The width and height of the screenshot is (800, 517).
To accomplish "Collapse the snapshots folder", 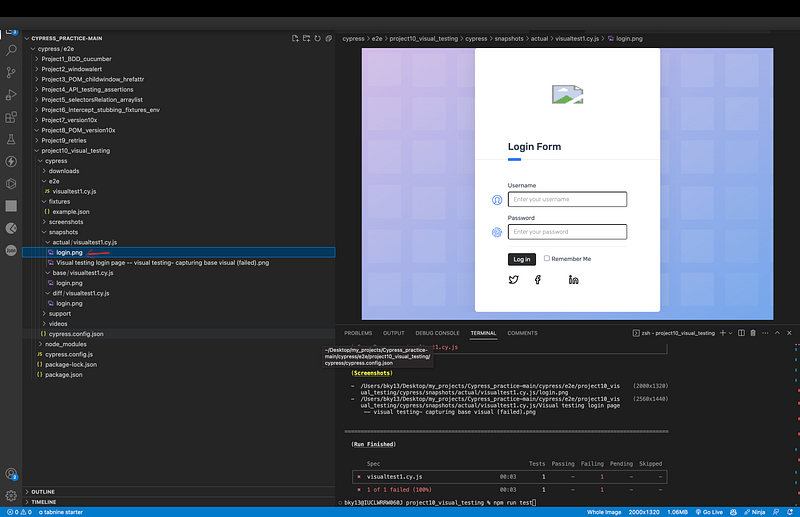I will [x=63, y=232].
